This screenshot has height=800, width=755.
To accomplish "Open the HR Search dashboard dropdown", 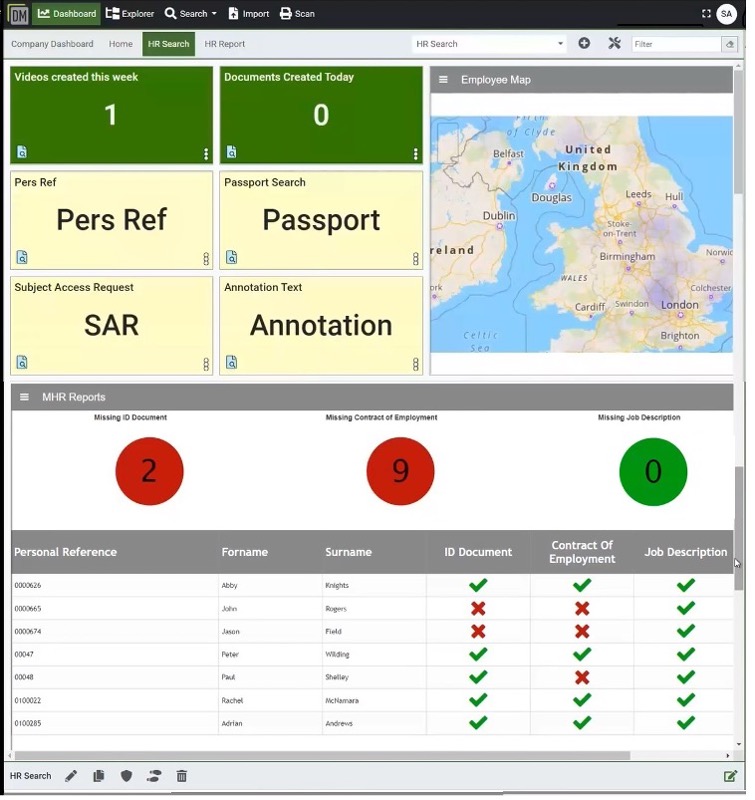I will pyautogui.click(x=489, y=44).
